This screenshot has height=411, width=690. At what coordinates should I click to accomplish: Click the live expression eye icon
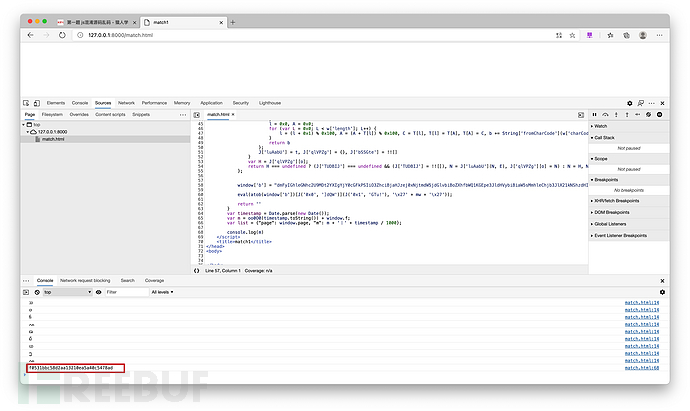click(x=97, y=292)
